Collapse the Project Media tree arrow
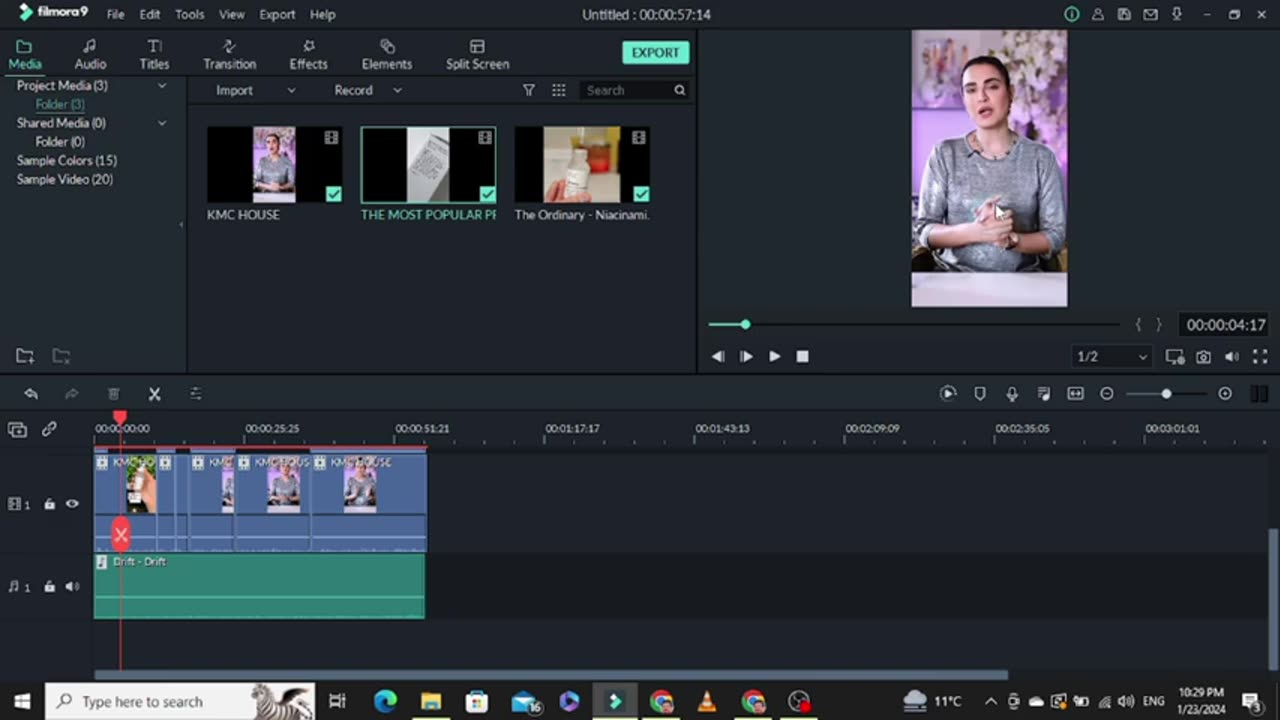The image size is (1280, 720). tap(161, 86)
